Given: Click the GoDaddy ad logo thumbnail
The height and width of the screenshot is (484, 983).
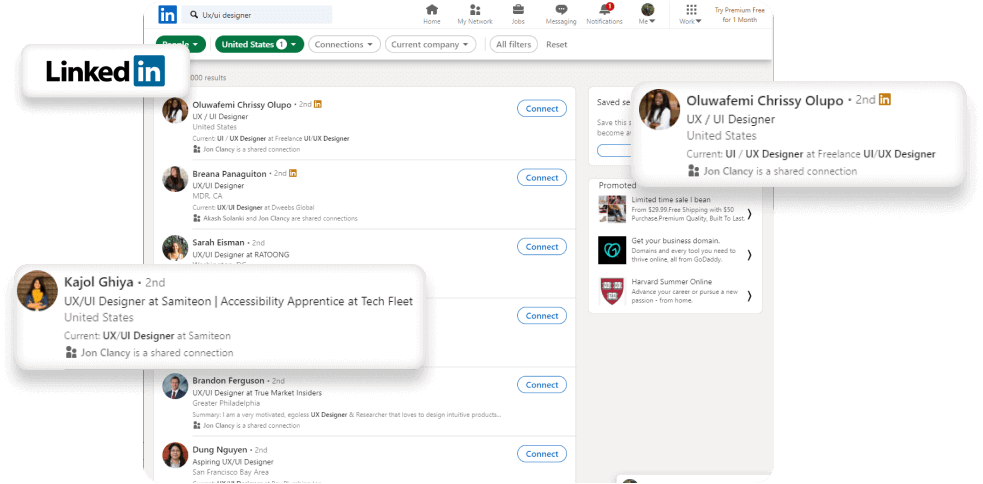Looking at the screenshot, I should tap(612, 250).
